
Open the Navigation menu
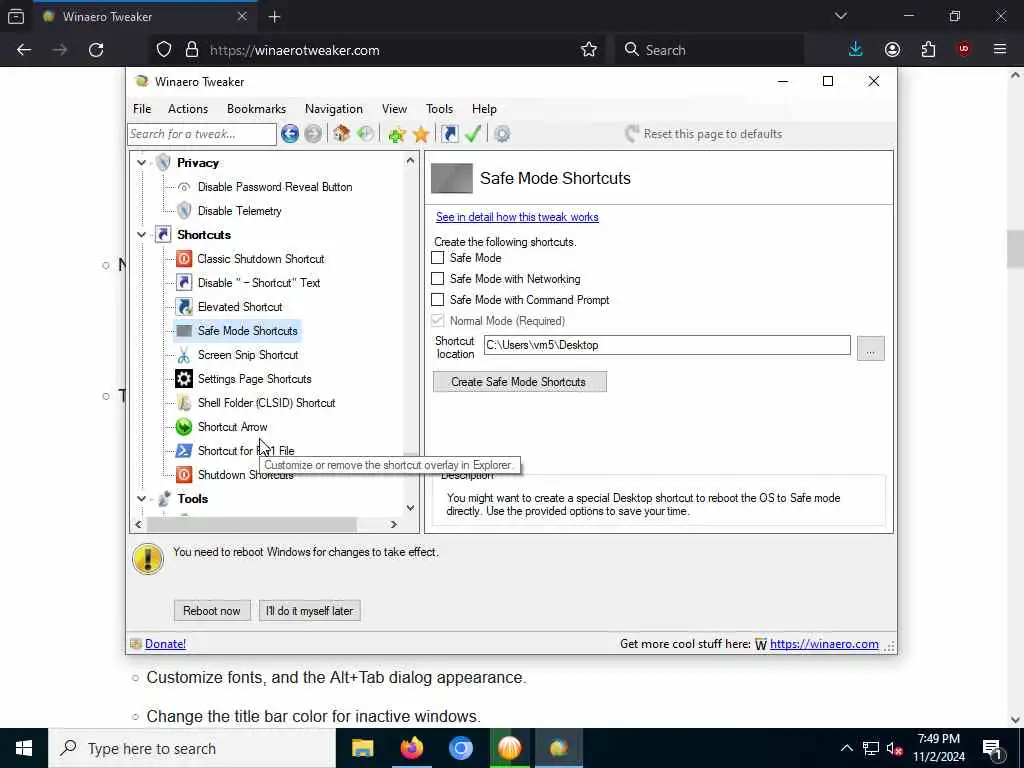pos(334,109)
